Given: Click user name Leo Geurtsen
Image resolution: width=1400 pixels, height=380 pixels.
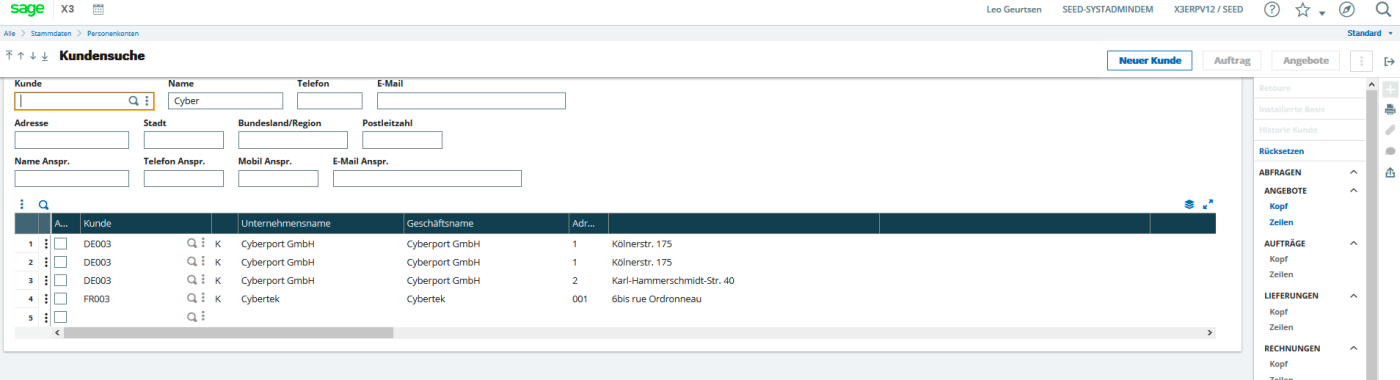Looking at the screenshot, I should click(1013, 10).
